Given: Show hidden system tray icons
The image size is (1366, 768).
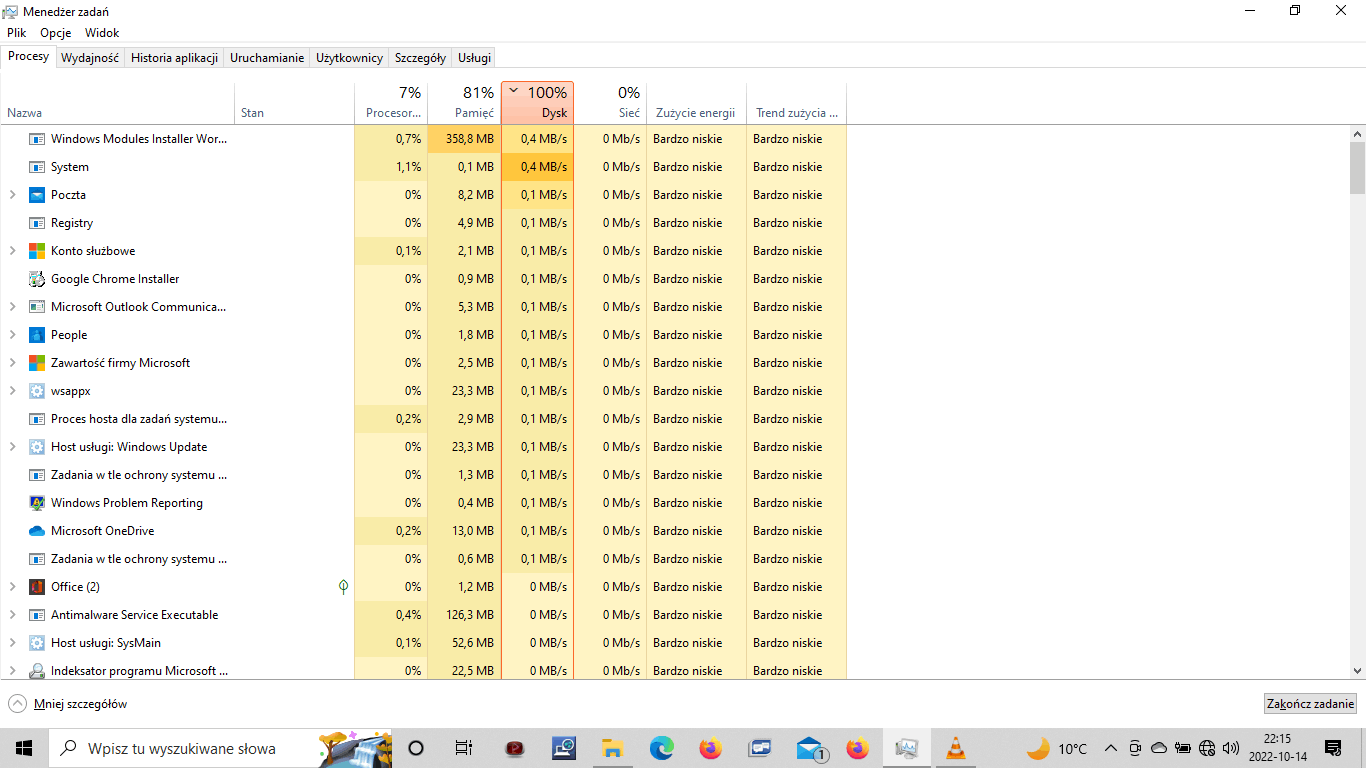Looking at the screenshot, I should [1110, 748].
